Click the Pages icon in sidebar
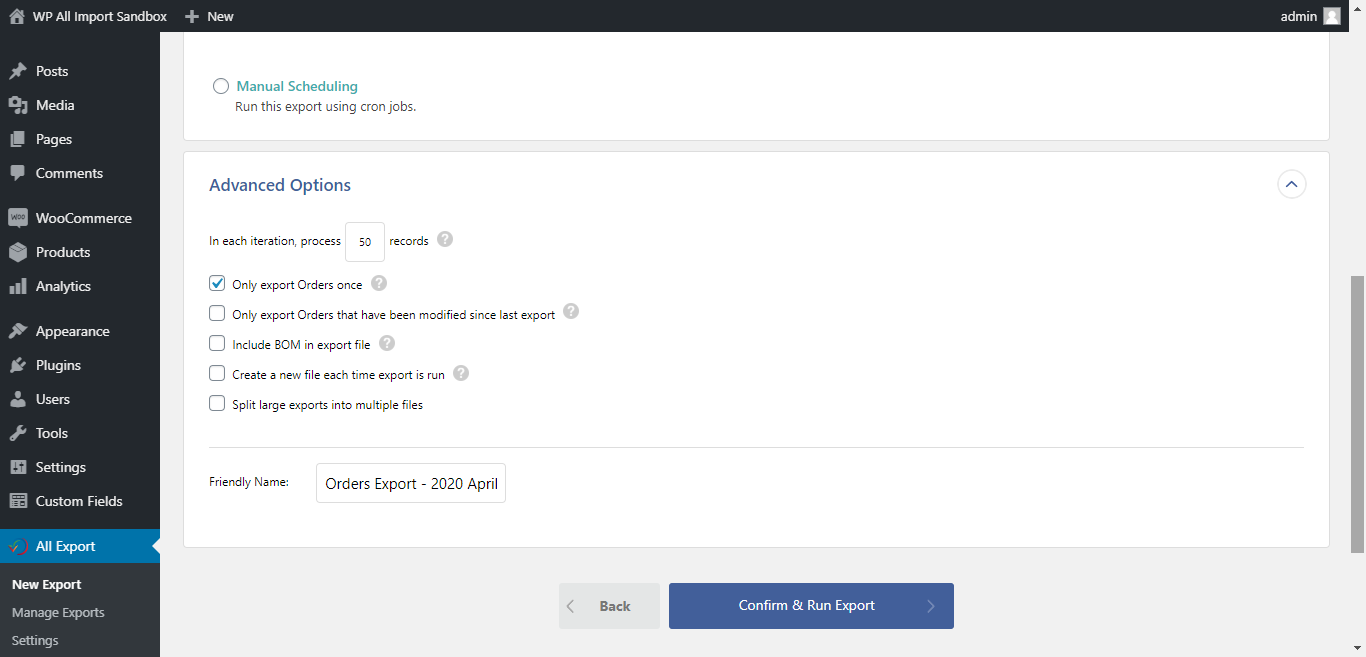This screenshot has width=1366, height=657. (x=18, y=139)
